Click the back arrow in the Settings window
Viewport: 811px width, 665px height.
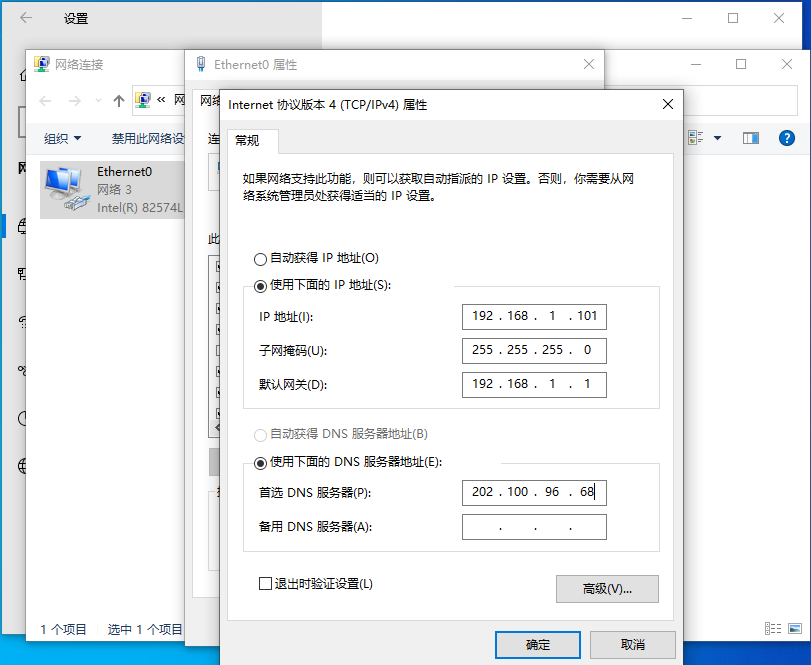[x=24, y=18]
